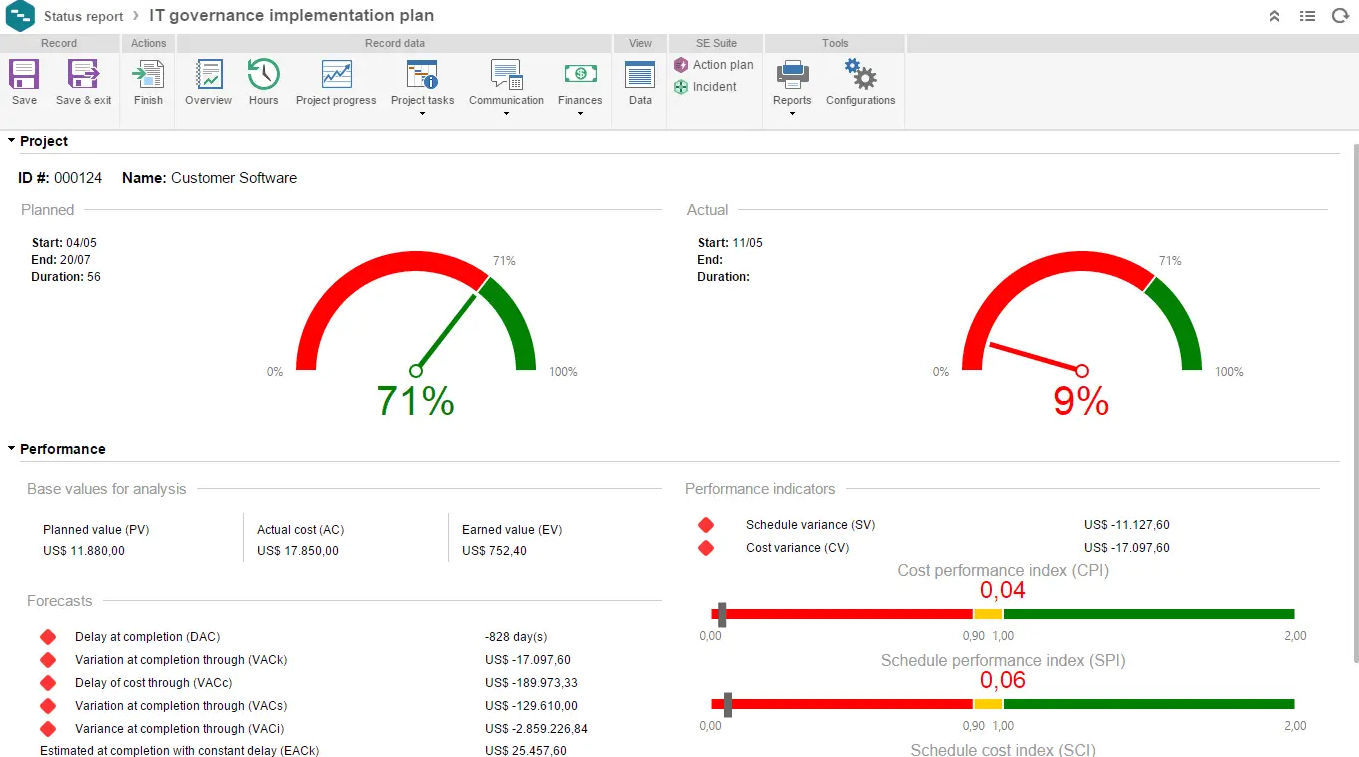
Task: Open the Action plan in SE Suite
Action: pyautogui.click(x=714, y=64)
